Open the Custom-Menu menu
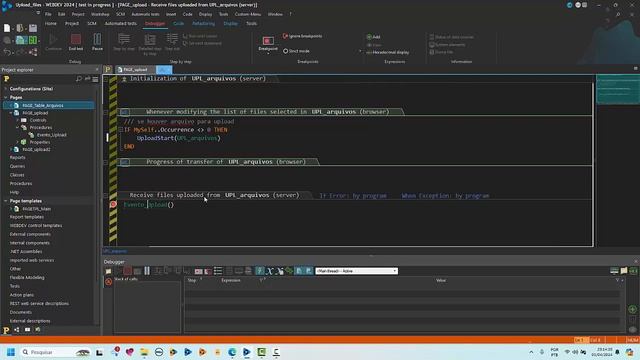This screenshot has width=640, height=360. tap(248, 14)
